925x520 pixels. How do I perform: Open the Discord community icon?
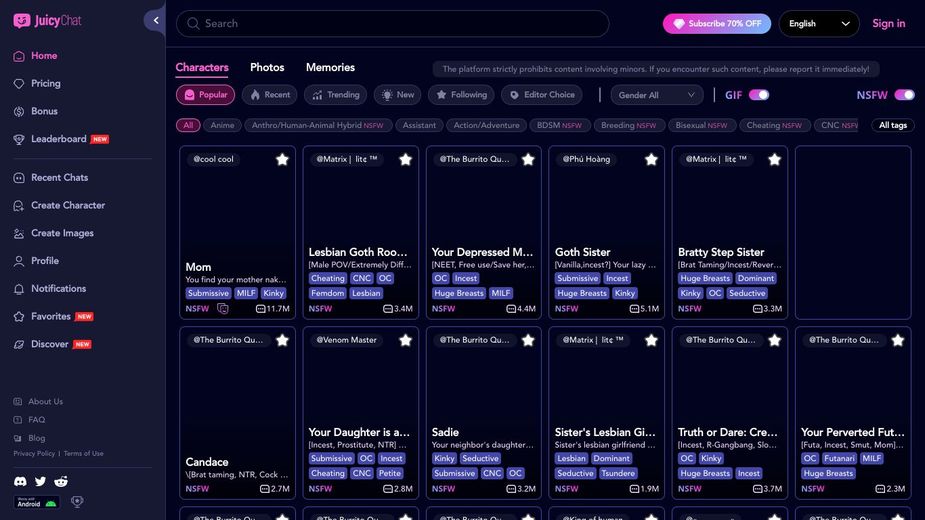[x=20, y=482]
